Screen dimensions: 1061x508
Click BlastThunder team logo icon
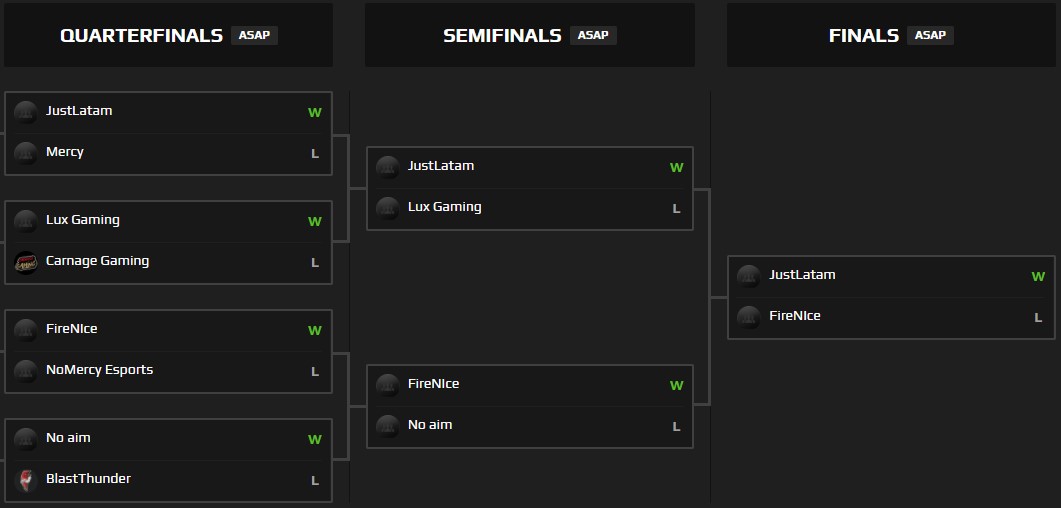[26, 480]
